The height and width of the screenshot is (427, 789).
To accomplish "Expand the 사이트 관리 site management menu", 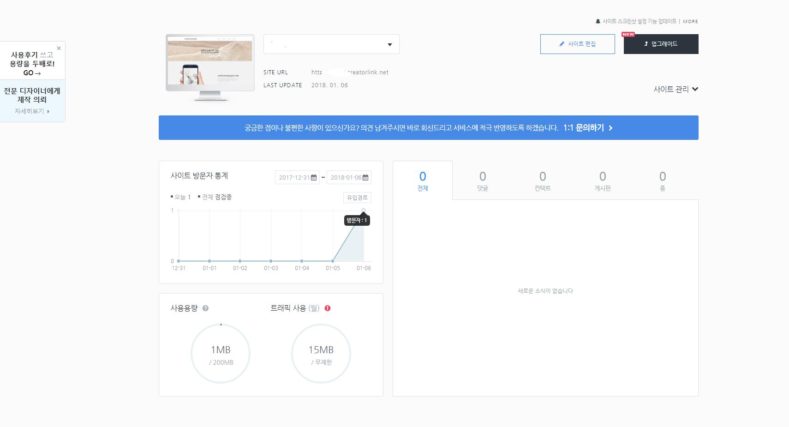I will pos(675,89).
